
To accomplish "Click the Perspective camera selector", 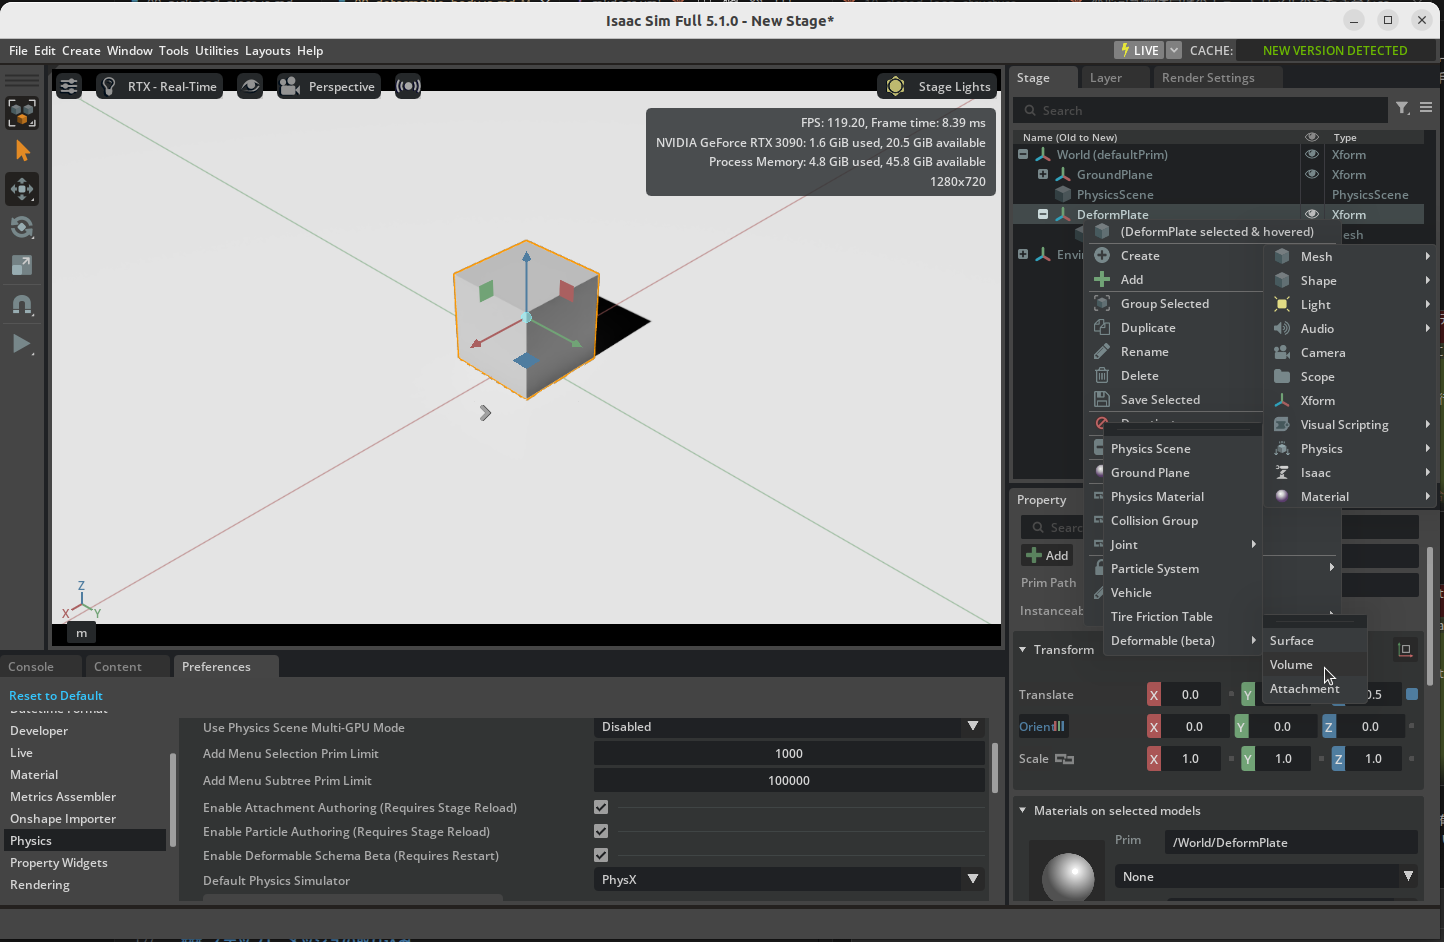I will (328, 86).
